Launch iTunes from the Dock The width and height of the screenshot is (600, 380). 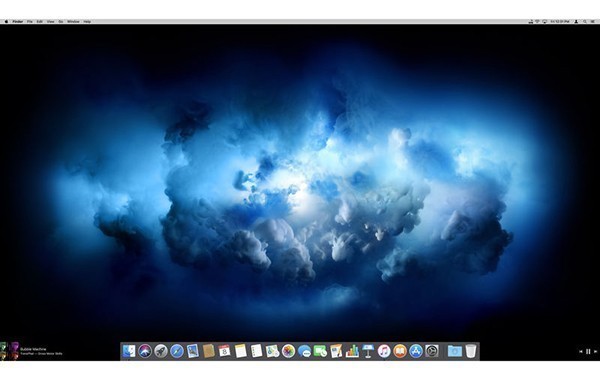pyautogui.click(x=384, y=351)
